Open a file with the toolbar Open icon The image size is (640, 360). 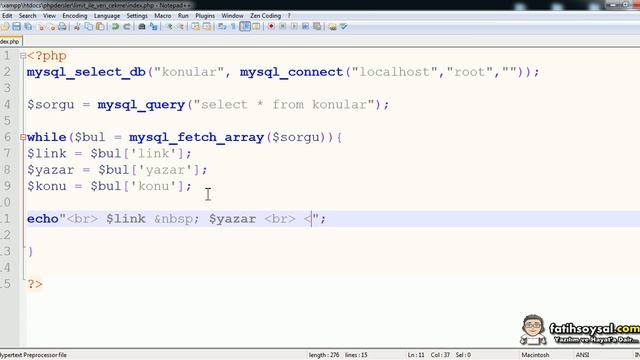point(5,27)
